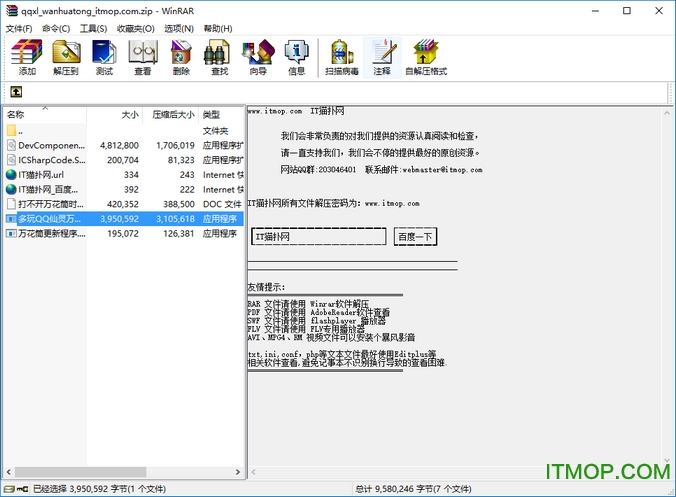Click the IT猫扑网_百度 shortcut globe icon

click(x=12, y=189)
